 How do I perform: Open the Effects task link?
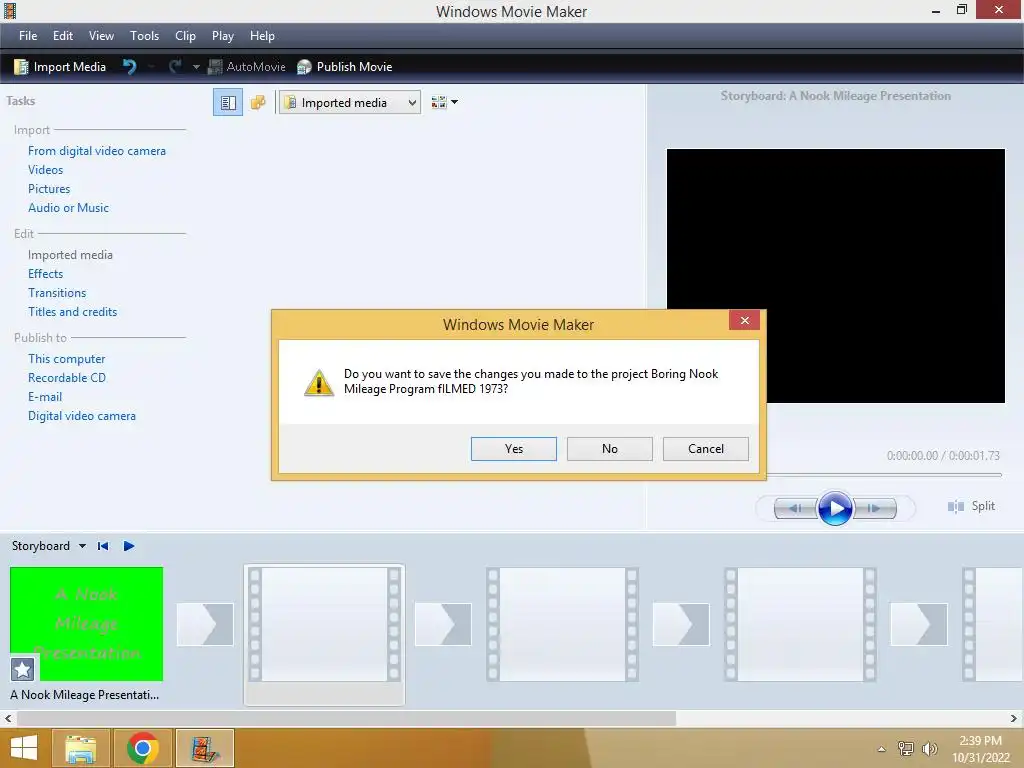46,274
